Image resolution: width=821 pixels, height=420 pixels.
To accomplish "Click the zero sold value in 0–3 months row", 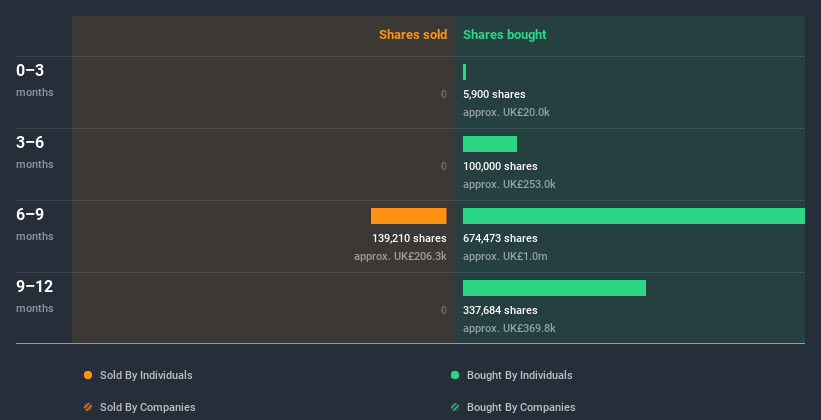I will (x=443, y=94).
